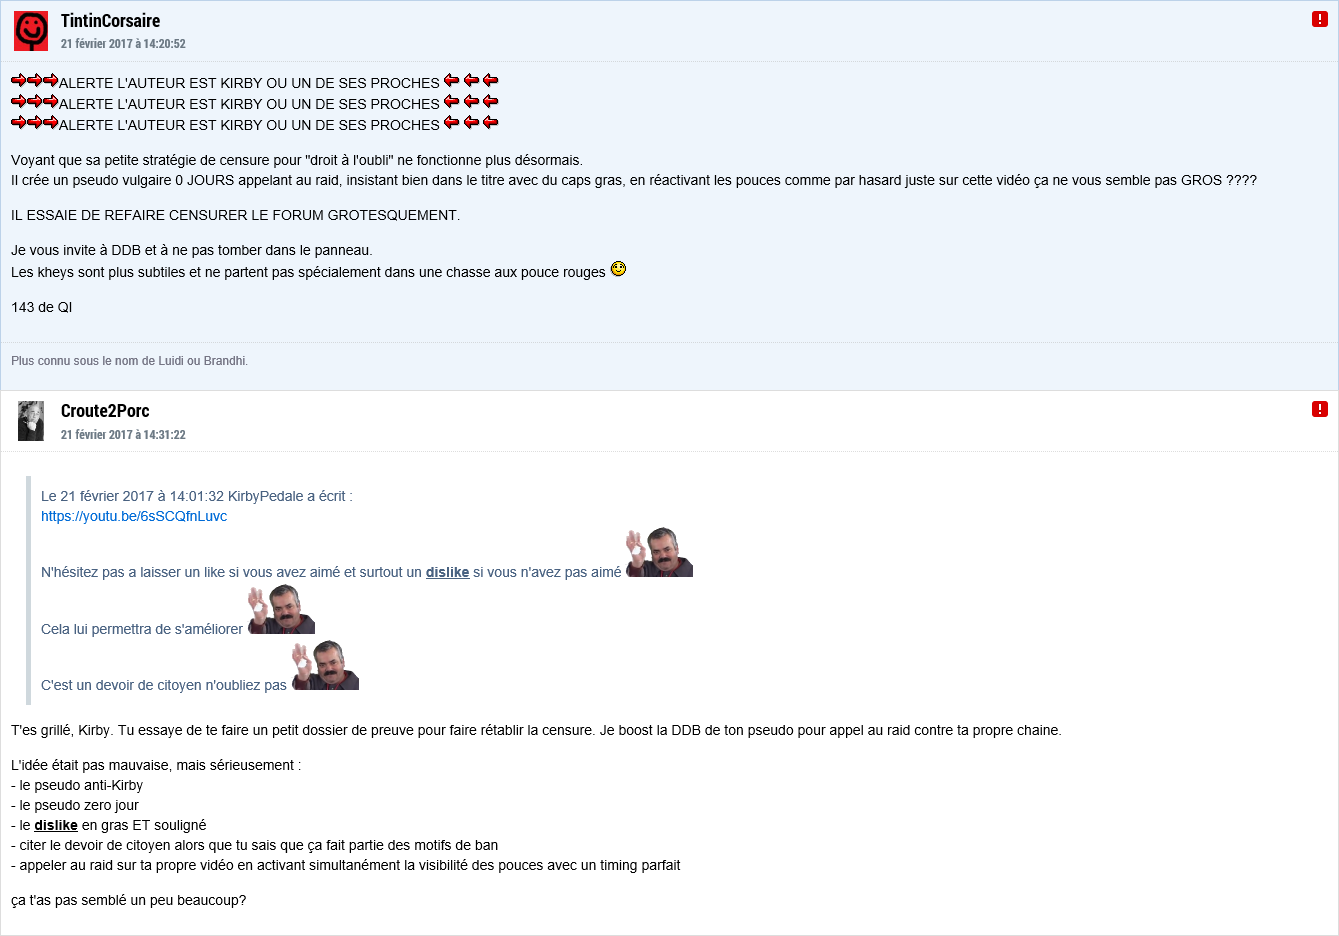The image size is (1339, 936).
Task: Click the smiley emoticon after 'pouce rouges'
Action: (x=618, y=269)
